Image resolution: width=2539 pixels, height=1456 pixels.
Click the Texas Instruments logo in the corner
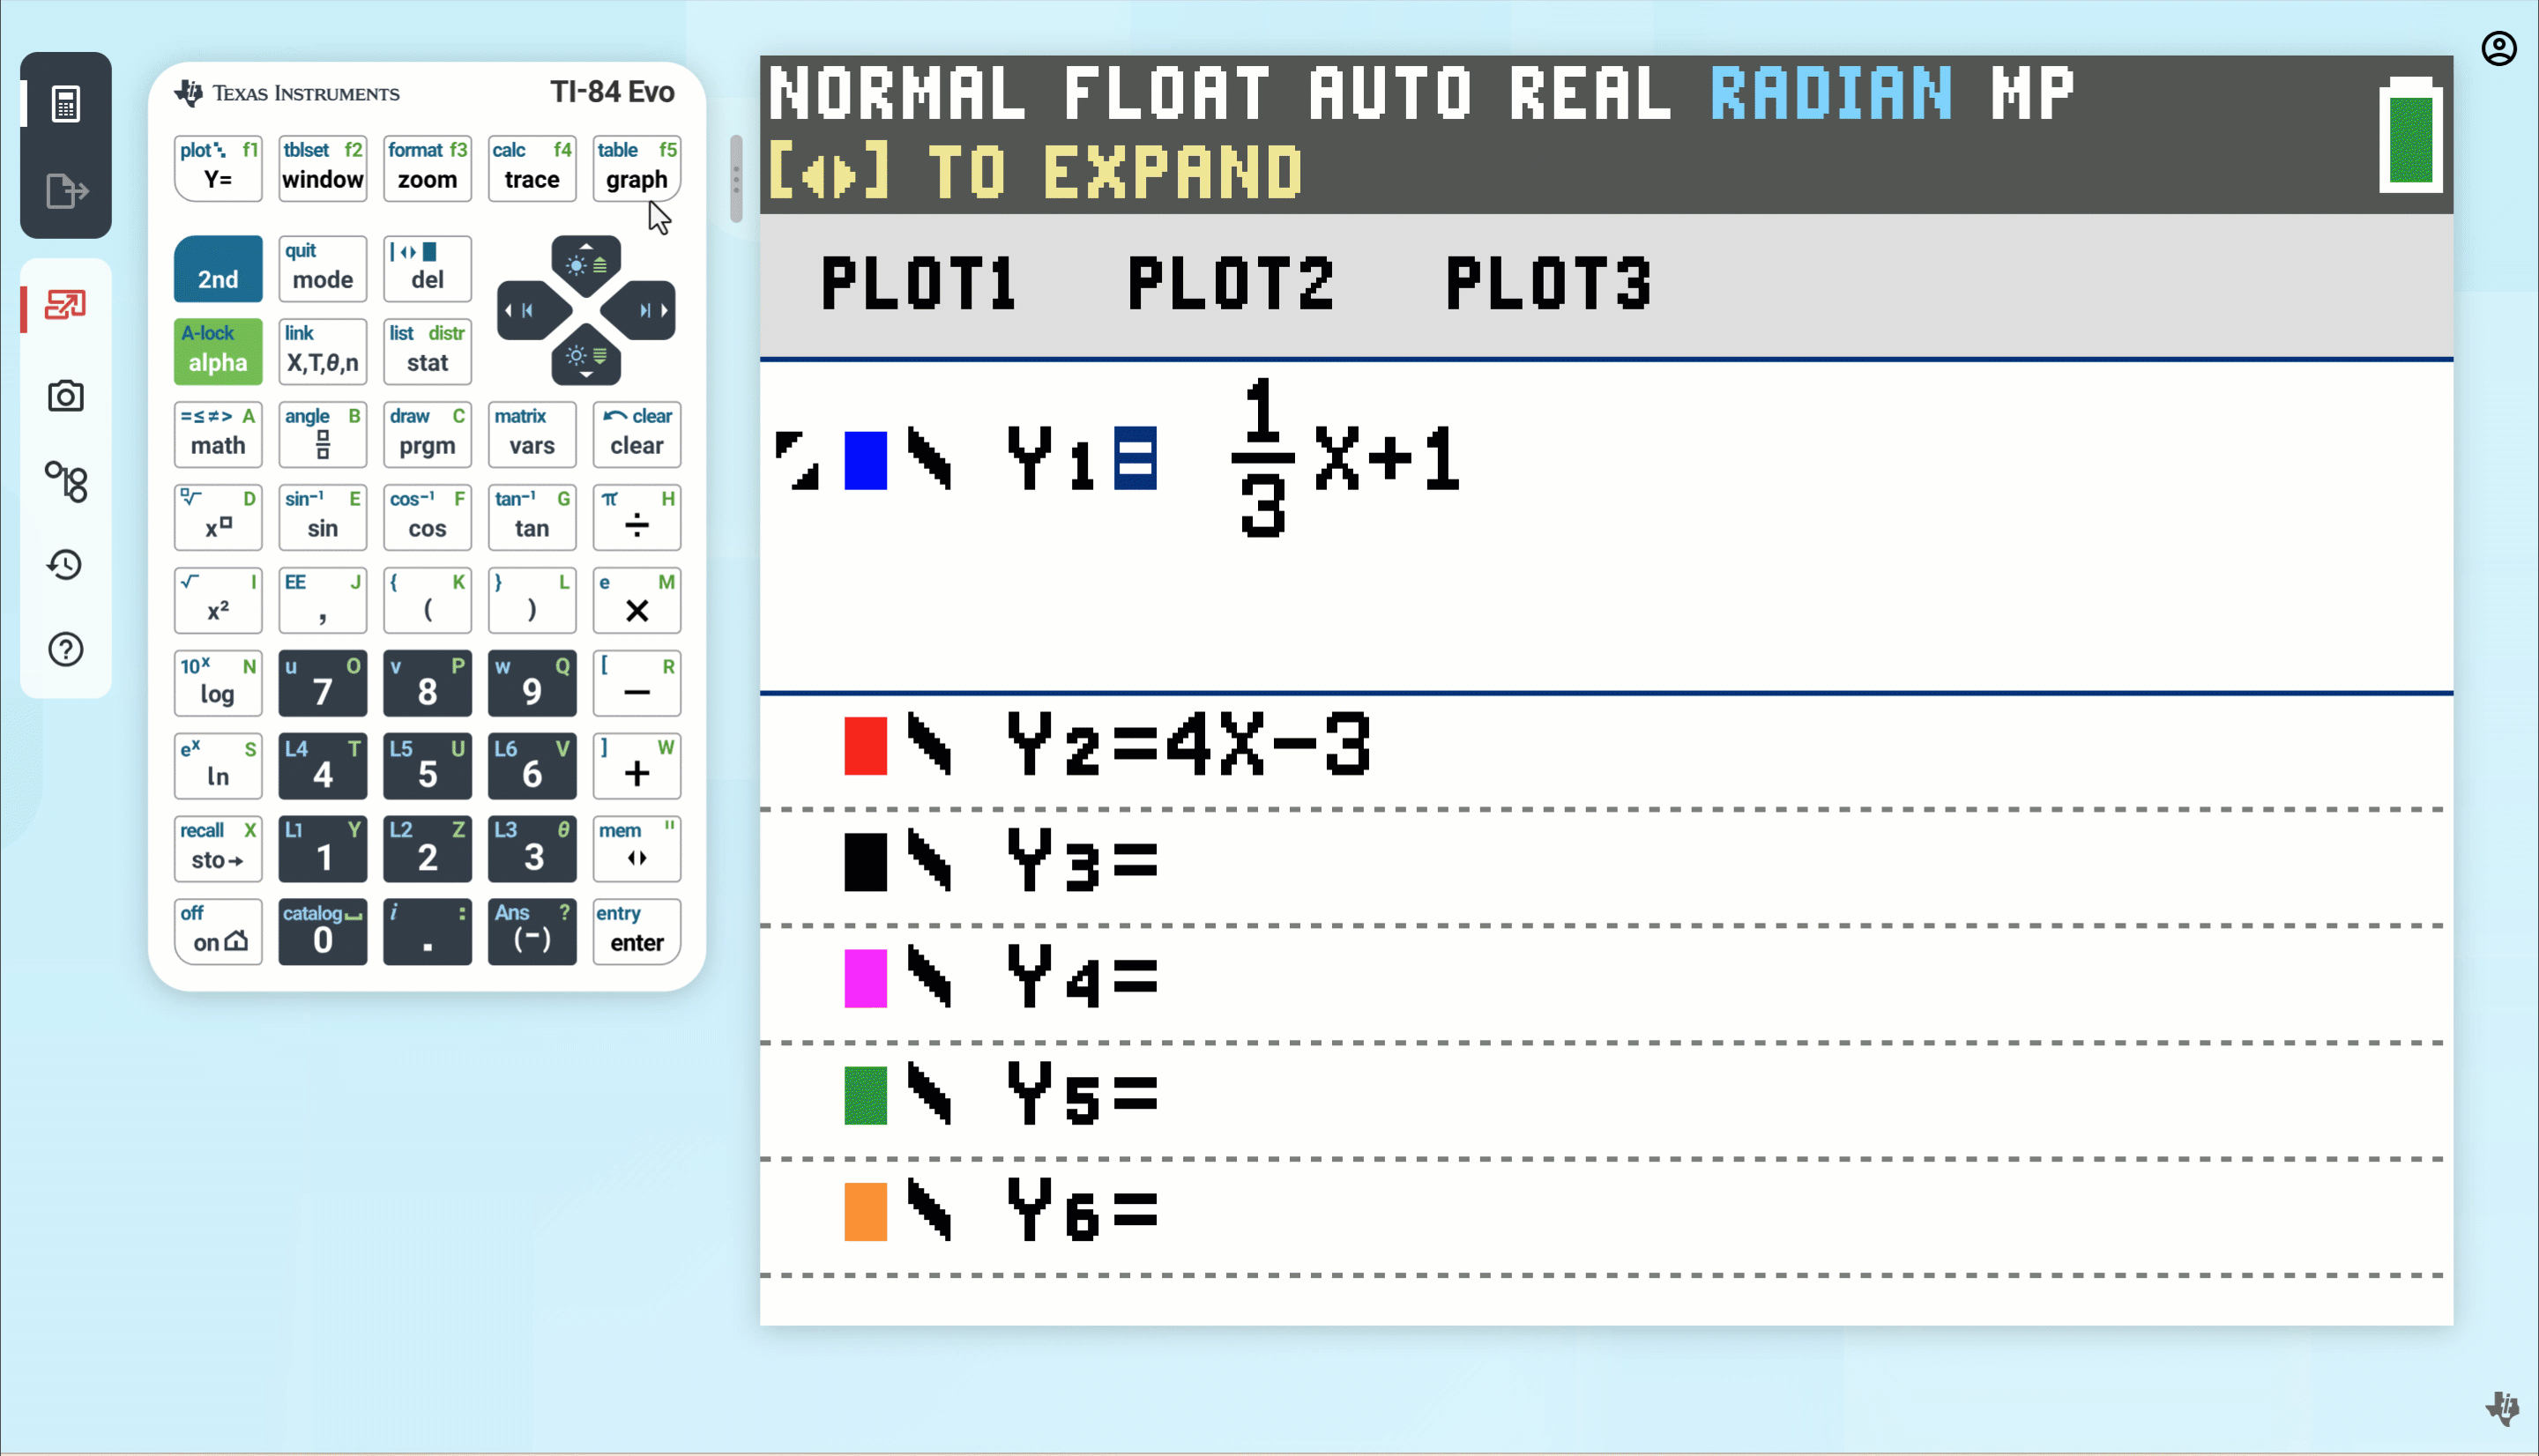(x=2503, y=1408)
